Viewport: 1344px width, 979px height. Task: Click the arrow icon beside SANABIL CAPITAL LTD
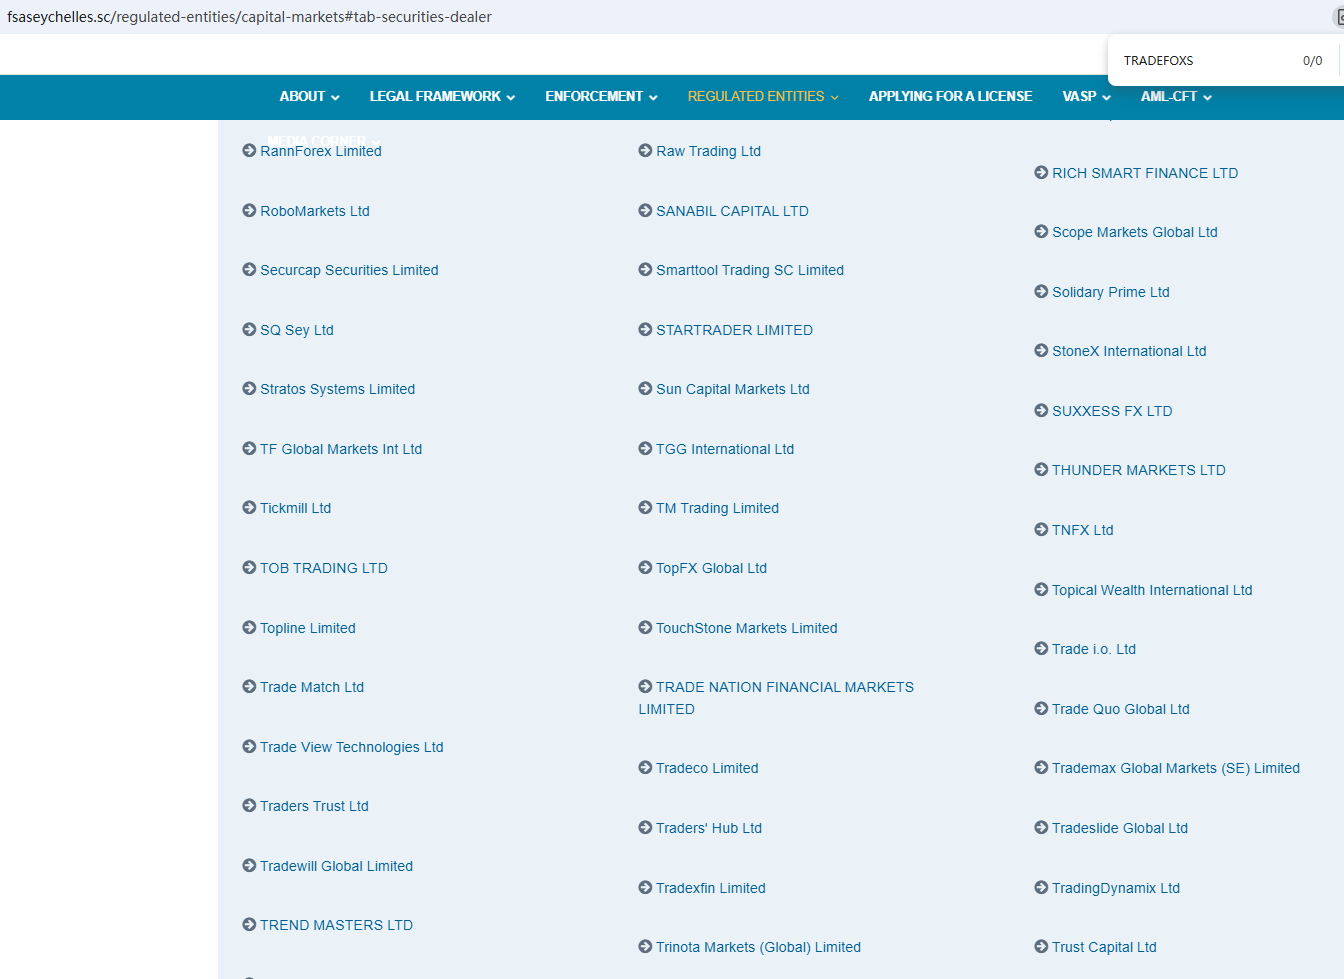pos(645,211)
